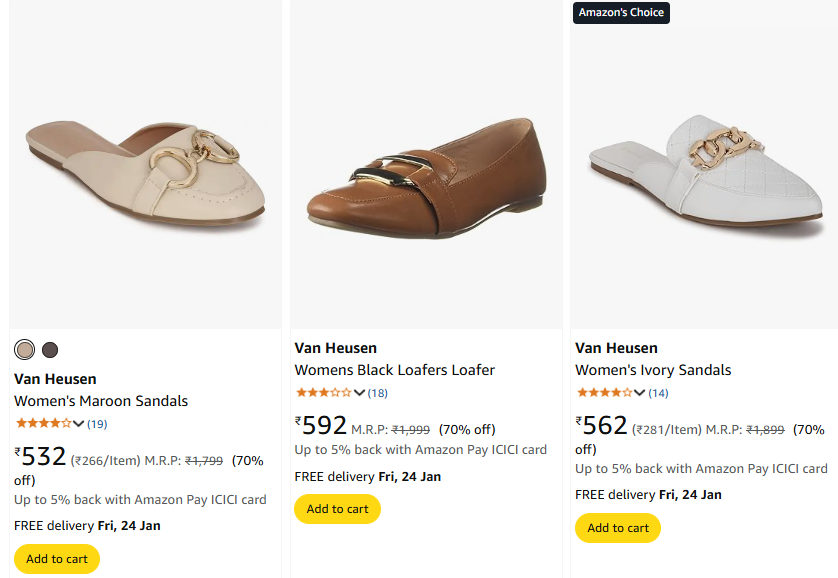Open star ratings for Black Loafers
The image size is (838, 578).
tap(323, 393)
